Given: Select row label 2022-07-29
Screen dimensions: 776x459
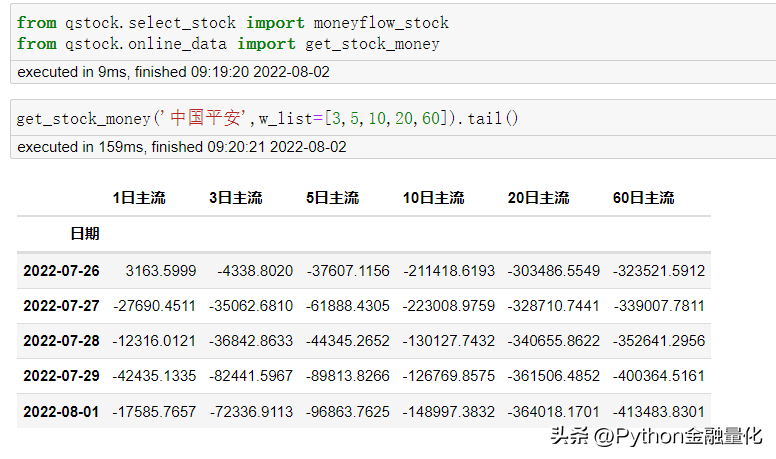Looking at the screenshot, I should (x=61, y=376).
